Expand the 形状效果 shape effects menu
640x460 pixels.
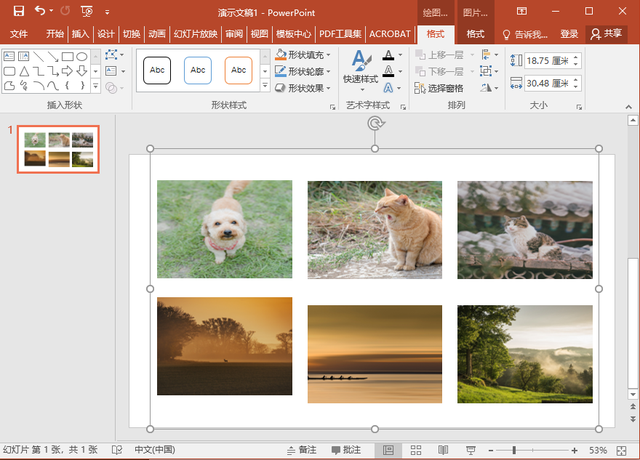(308, 87)
